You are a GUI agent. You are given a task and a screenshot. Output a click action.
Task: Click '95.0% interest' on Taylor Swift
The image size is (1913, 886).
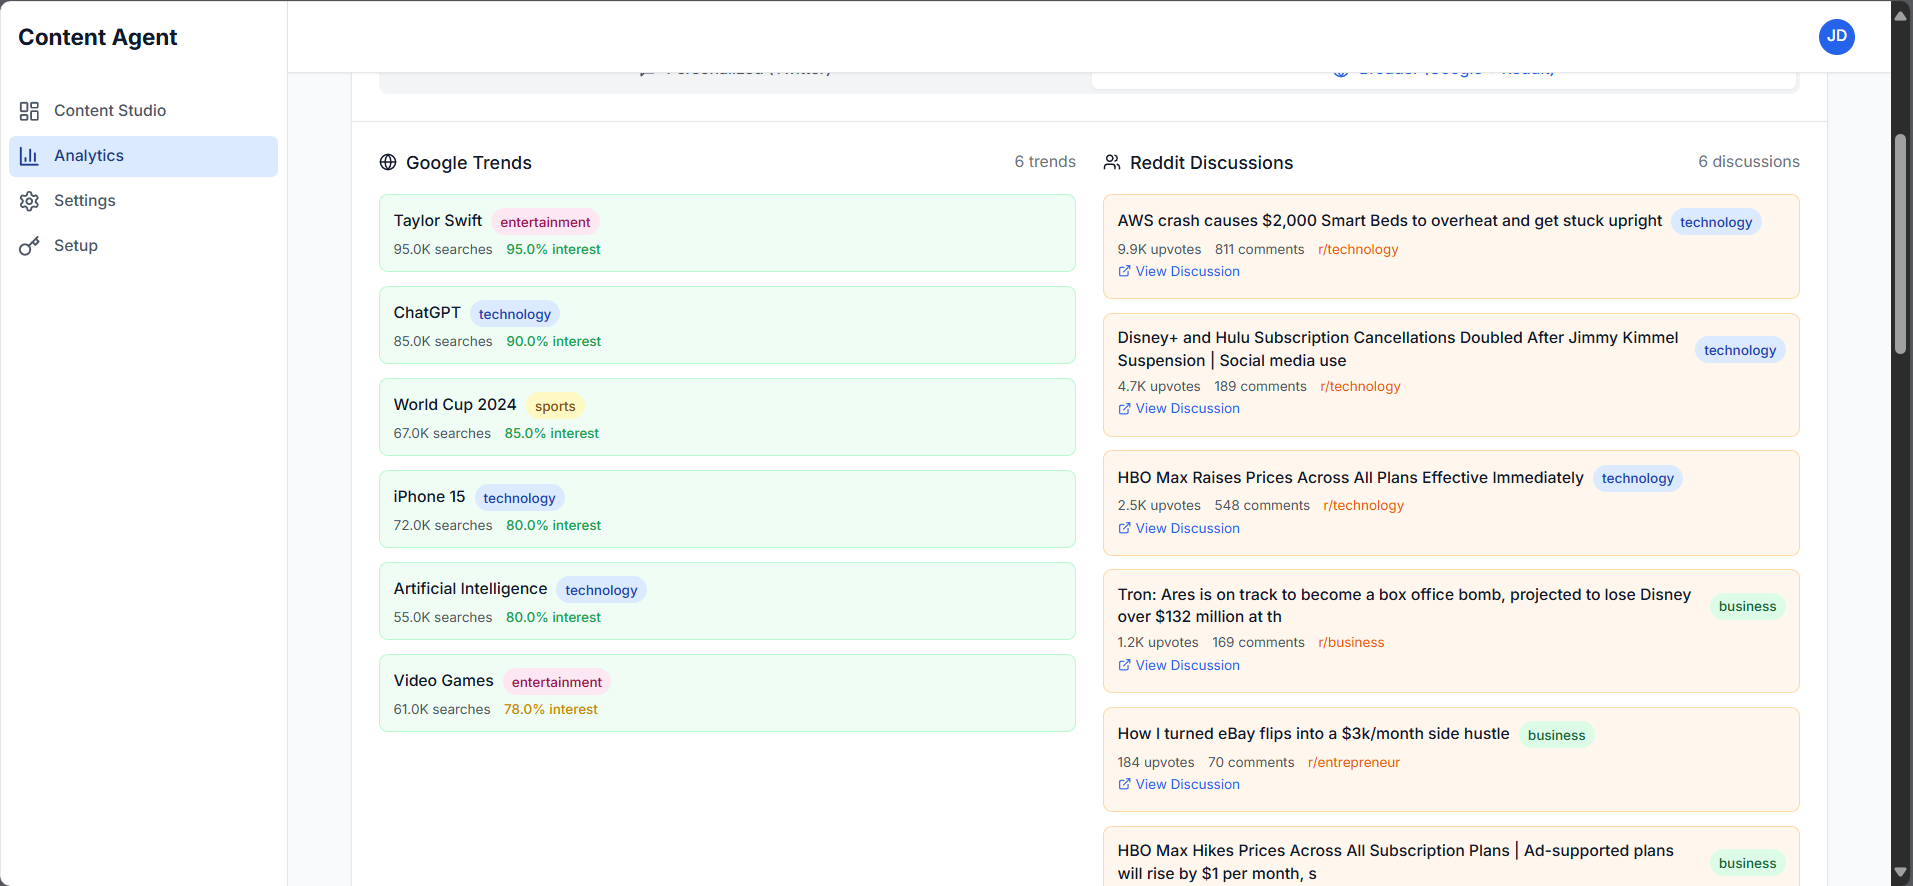click(x=553, y=249)
